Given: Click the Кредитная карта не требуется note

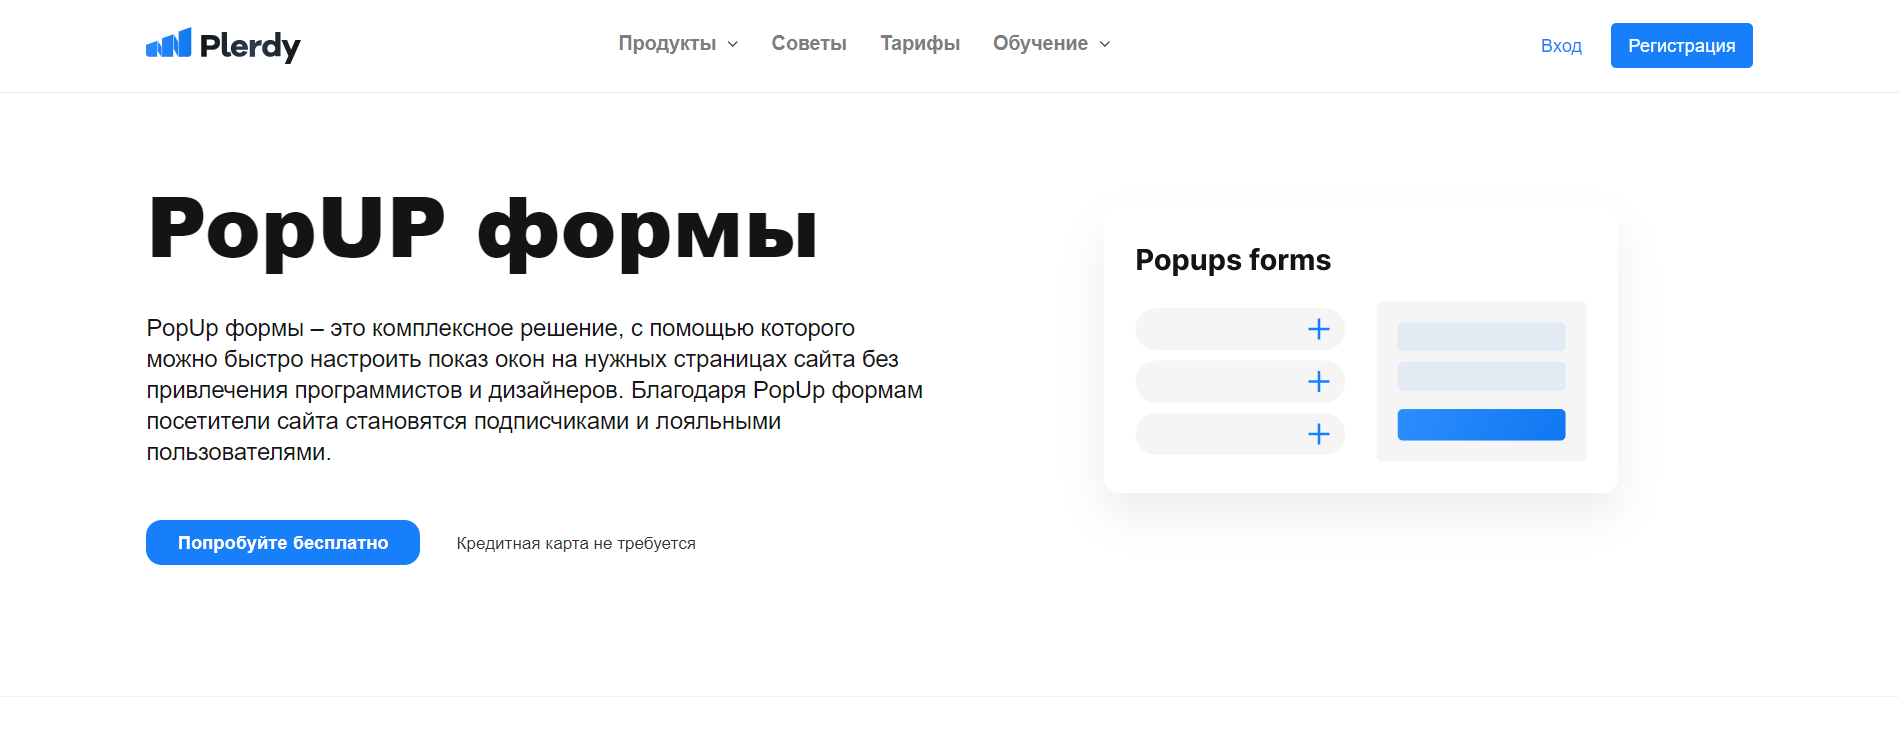Looking at the screenshot, I should (576, 543).
